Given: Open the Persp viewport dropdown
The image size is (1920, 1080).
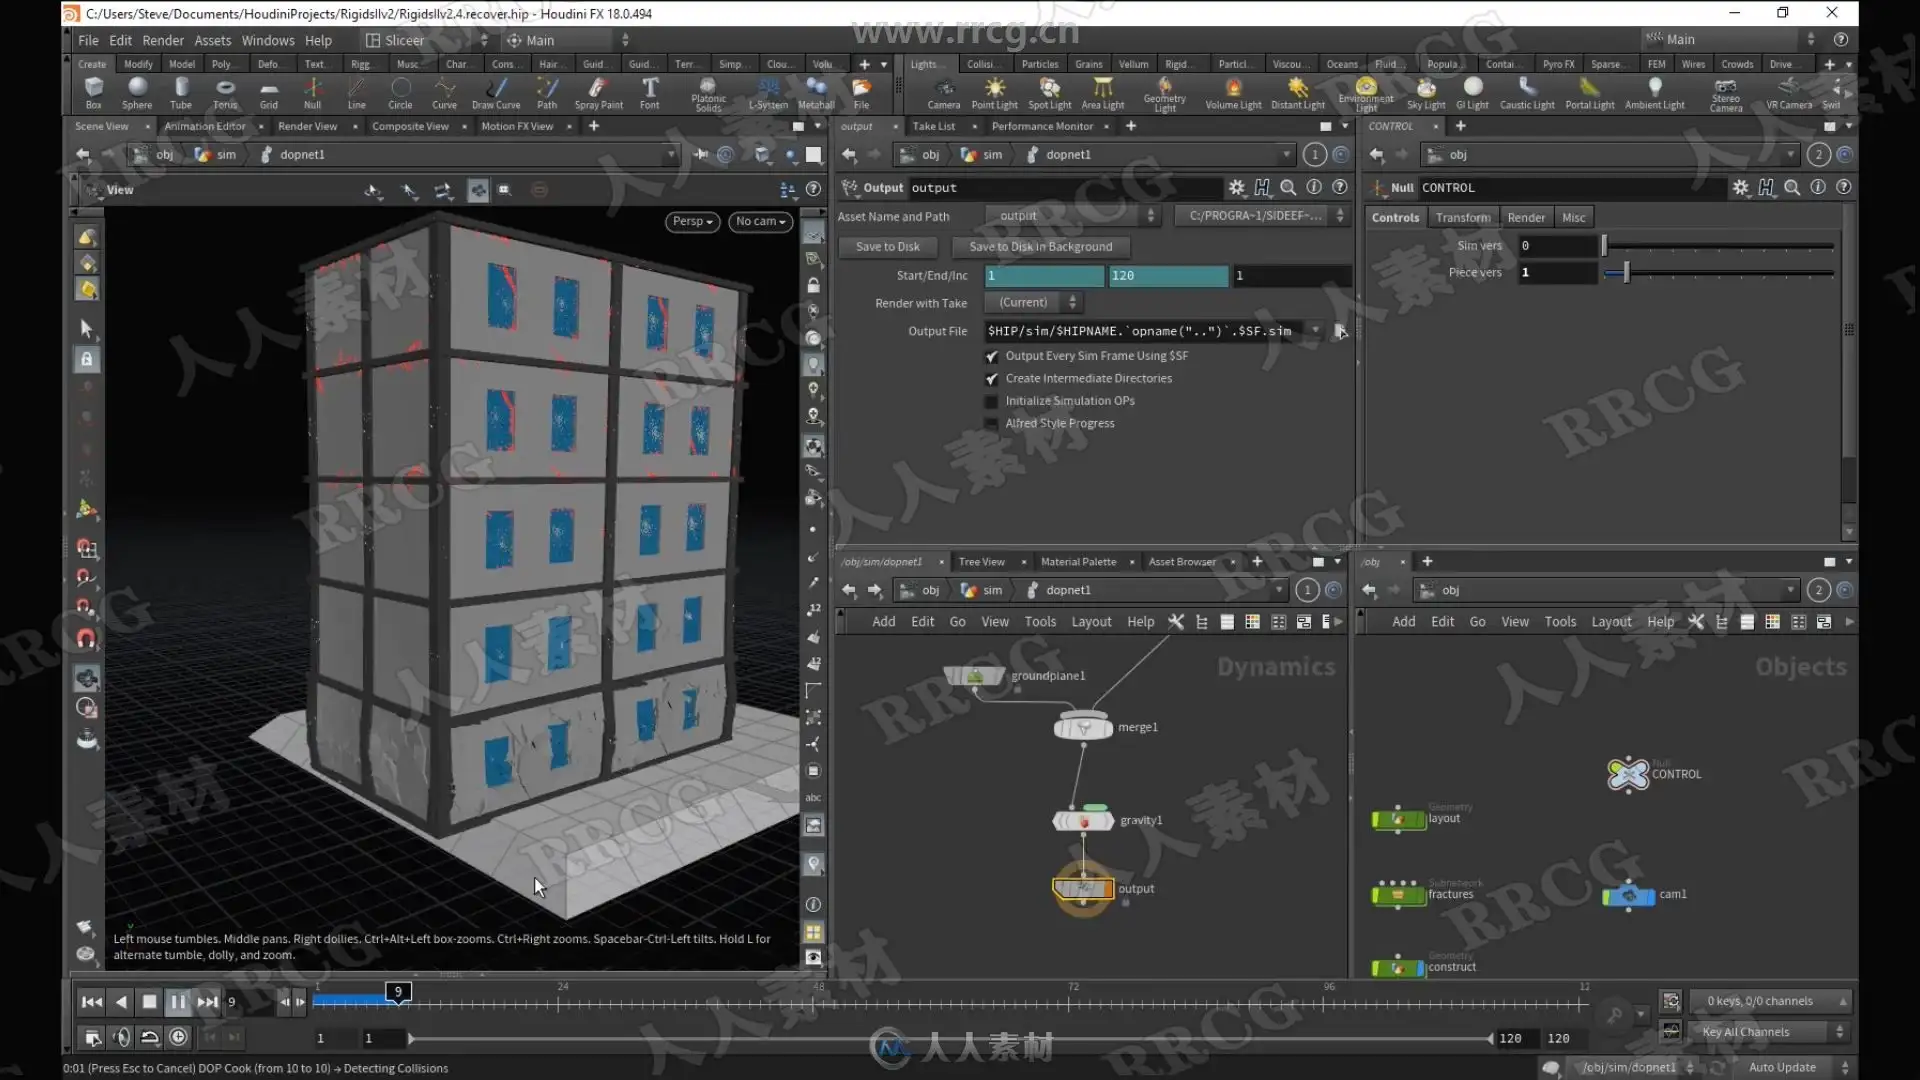Looking at the screenshot, I should click(x=692, y=221).
